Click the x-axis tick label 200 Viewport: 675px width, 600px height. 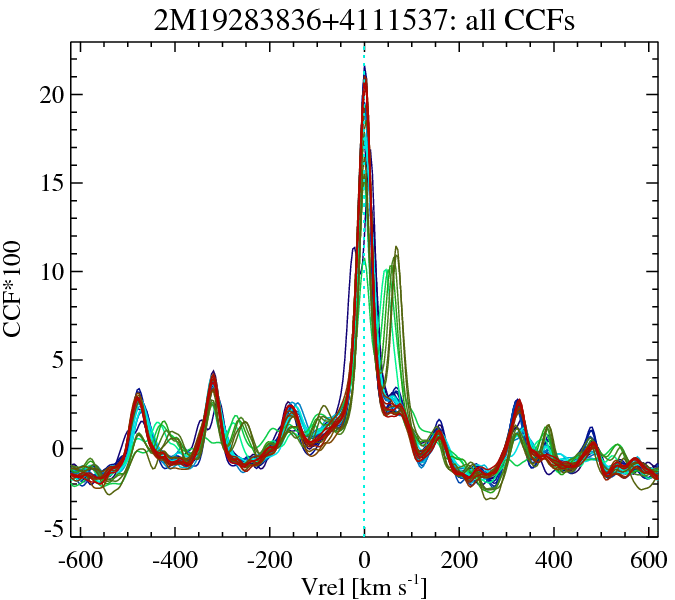459,560
